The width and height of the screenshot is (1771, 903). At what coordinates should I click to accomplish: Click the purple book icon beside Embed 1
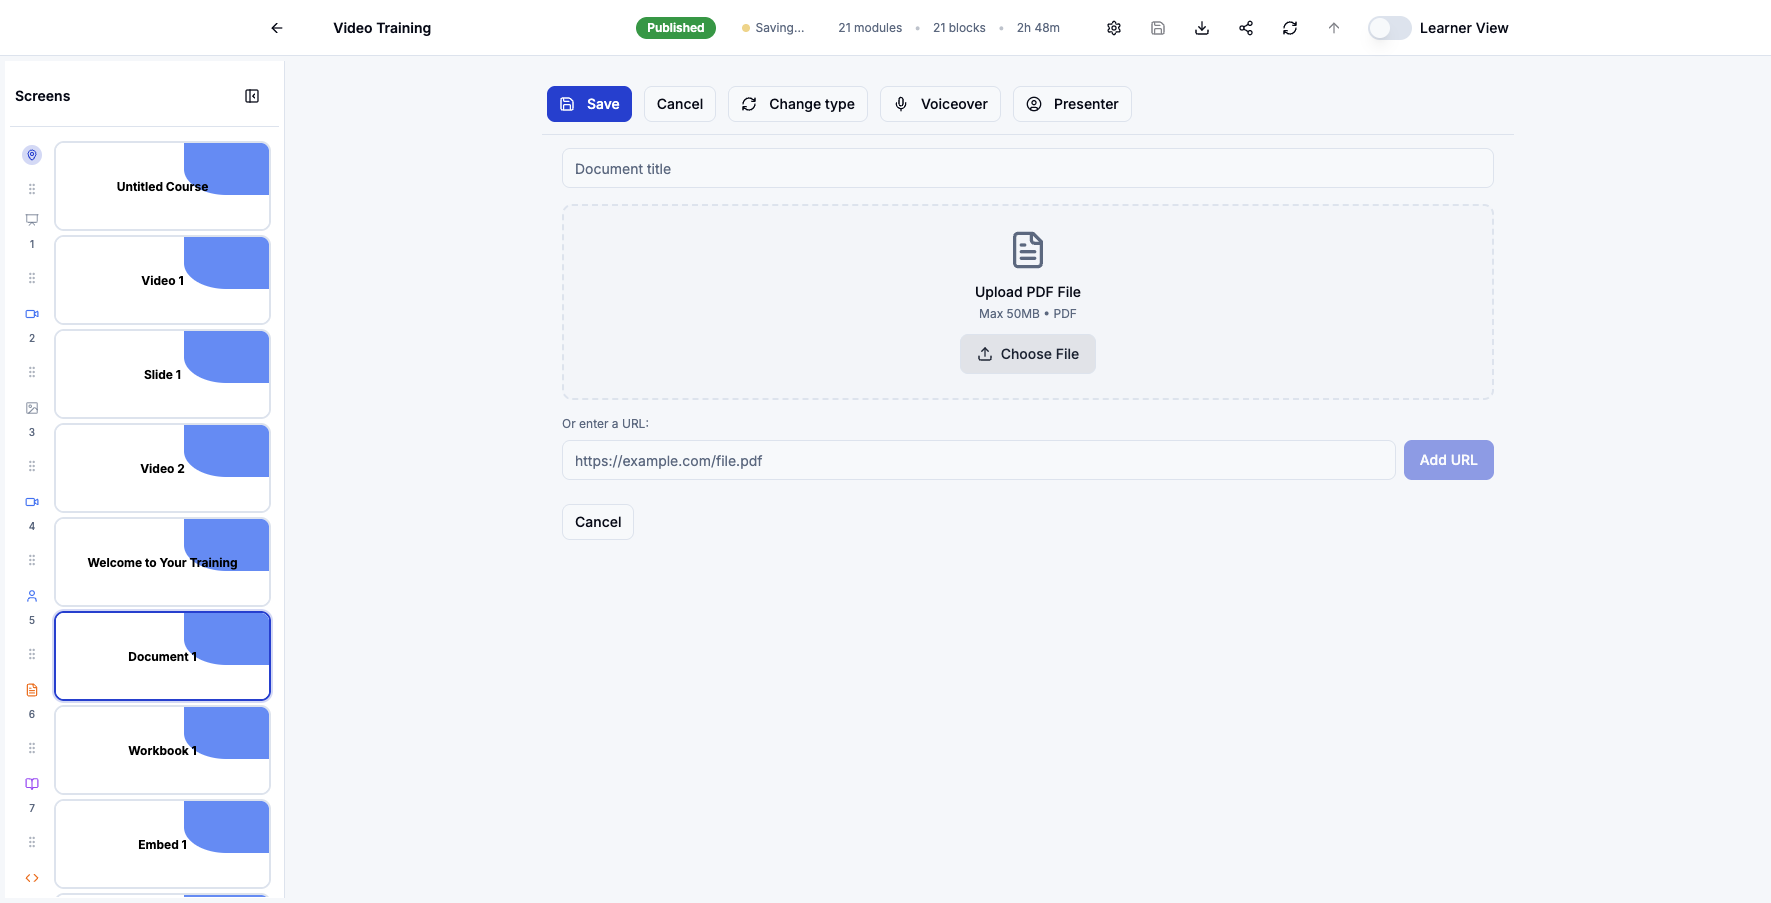(x=32, y=784)
